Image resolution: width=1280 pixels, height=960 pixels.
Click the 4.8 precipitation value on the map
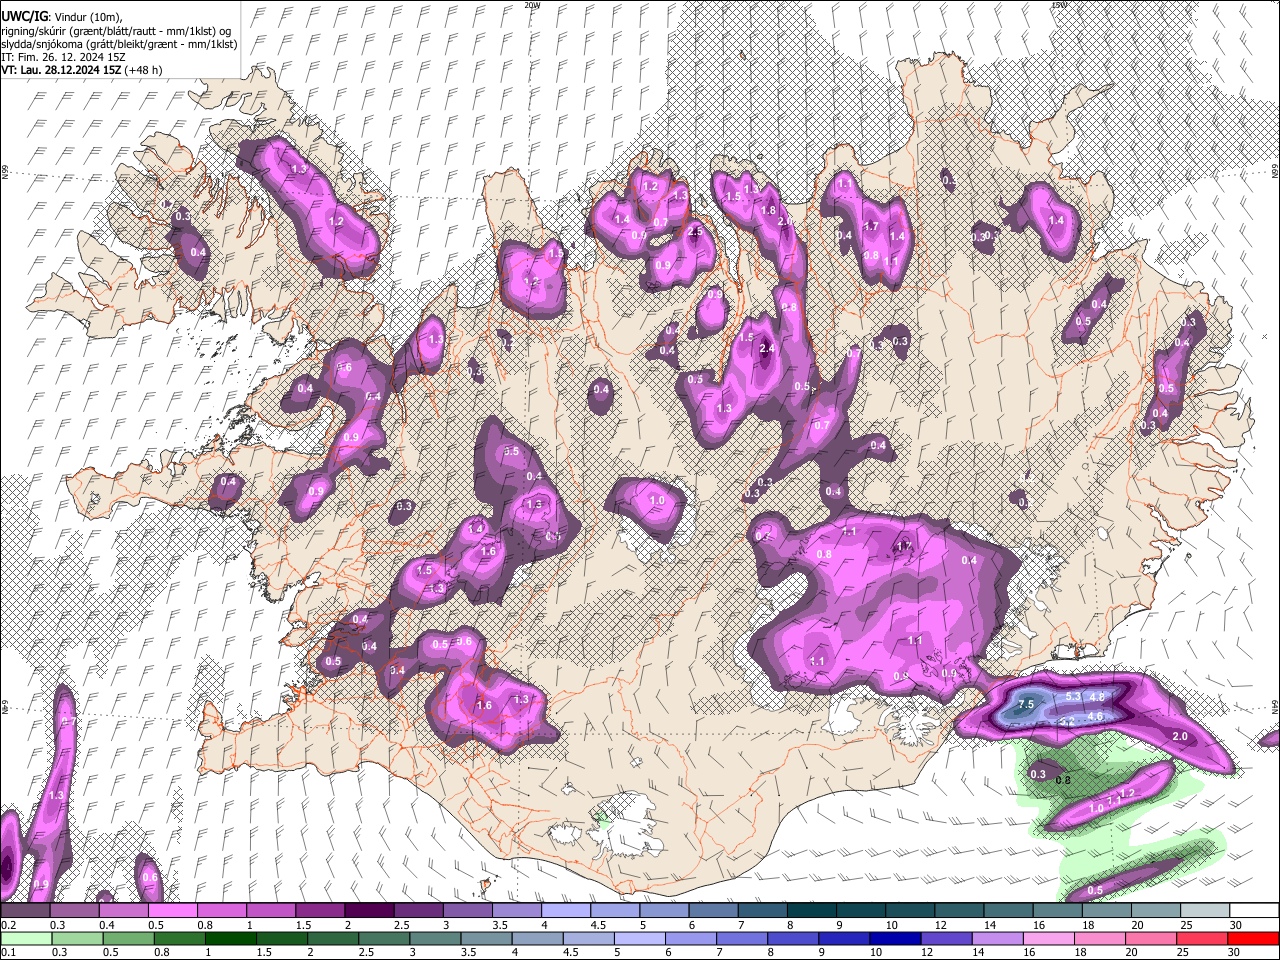coord(1096,696)
